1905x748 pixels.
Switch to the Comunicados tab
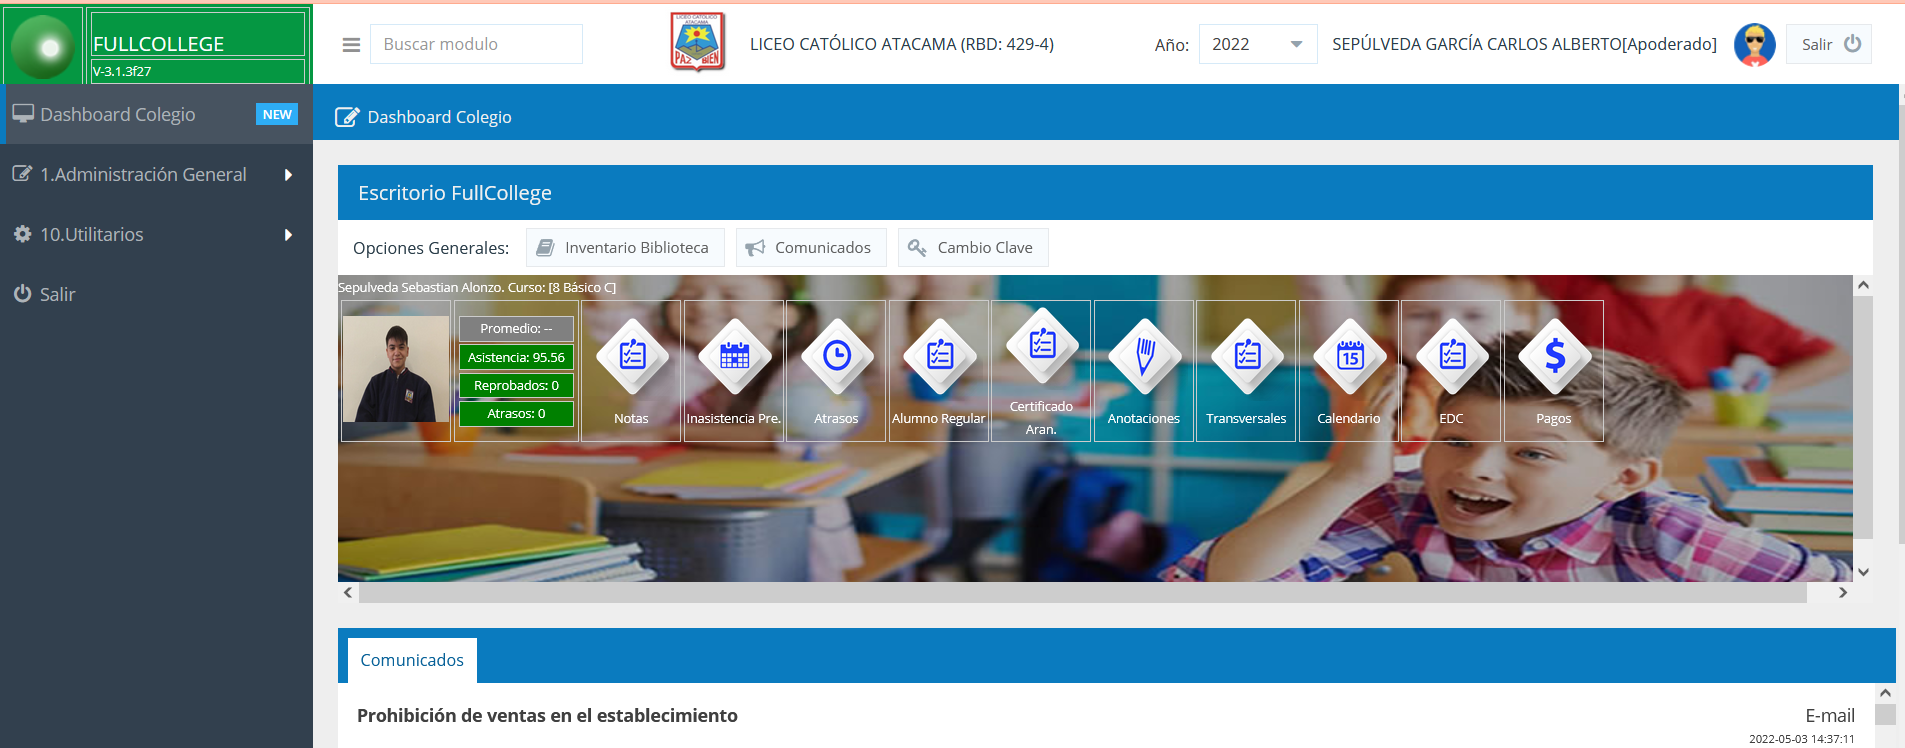pyautogui.click(x=412, y=660)
